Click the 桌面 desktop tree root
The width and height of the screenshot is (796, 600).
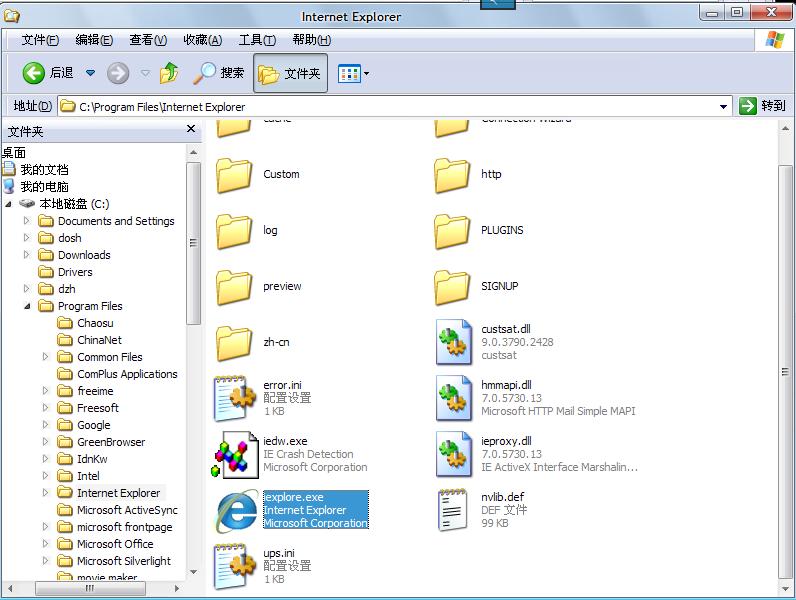tap(14, 153)
